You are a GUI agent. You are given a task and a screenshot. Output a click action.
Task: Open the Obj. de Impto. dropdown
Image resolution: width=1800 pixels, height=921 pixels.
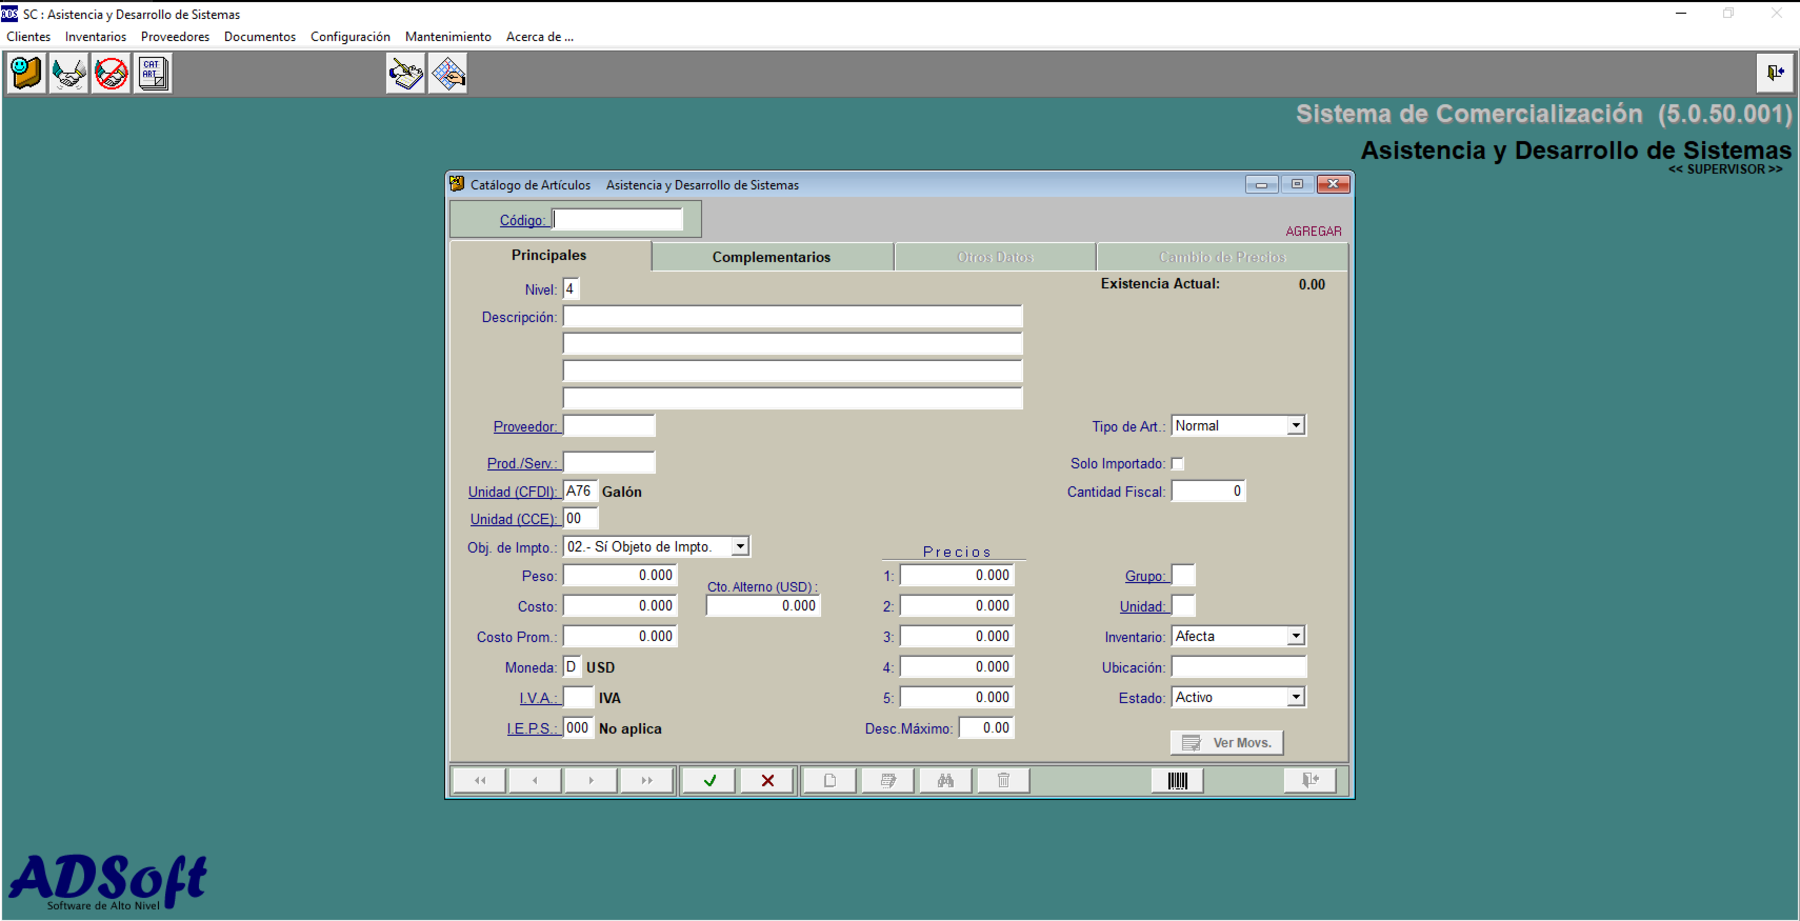click(x=740, y=547)
